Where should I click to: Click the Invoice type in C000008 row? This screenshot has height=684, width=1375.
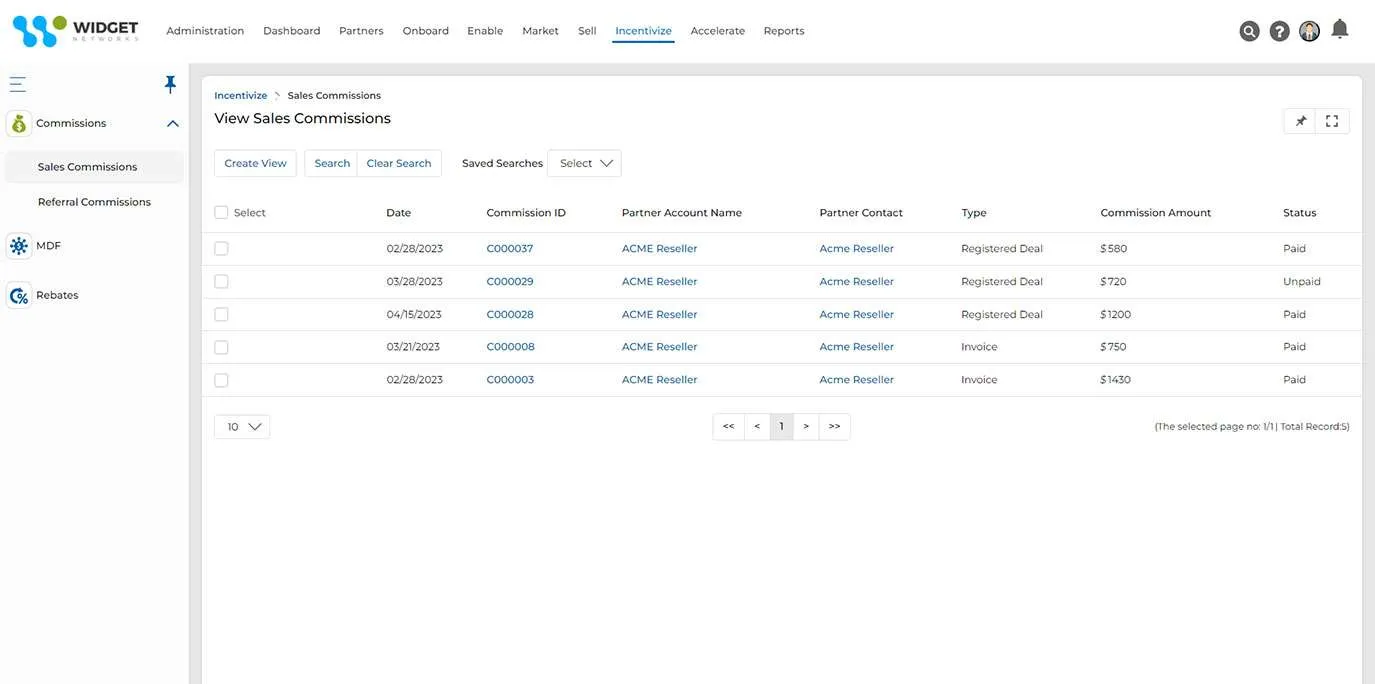coord(979,347)
